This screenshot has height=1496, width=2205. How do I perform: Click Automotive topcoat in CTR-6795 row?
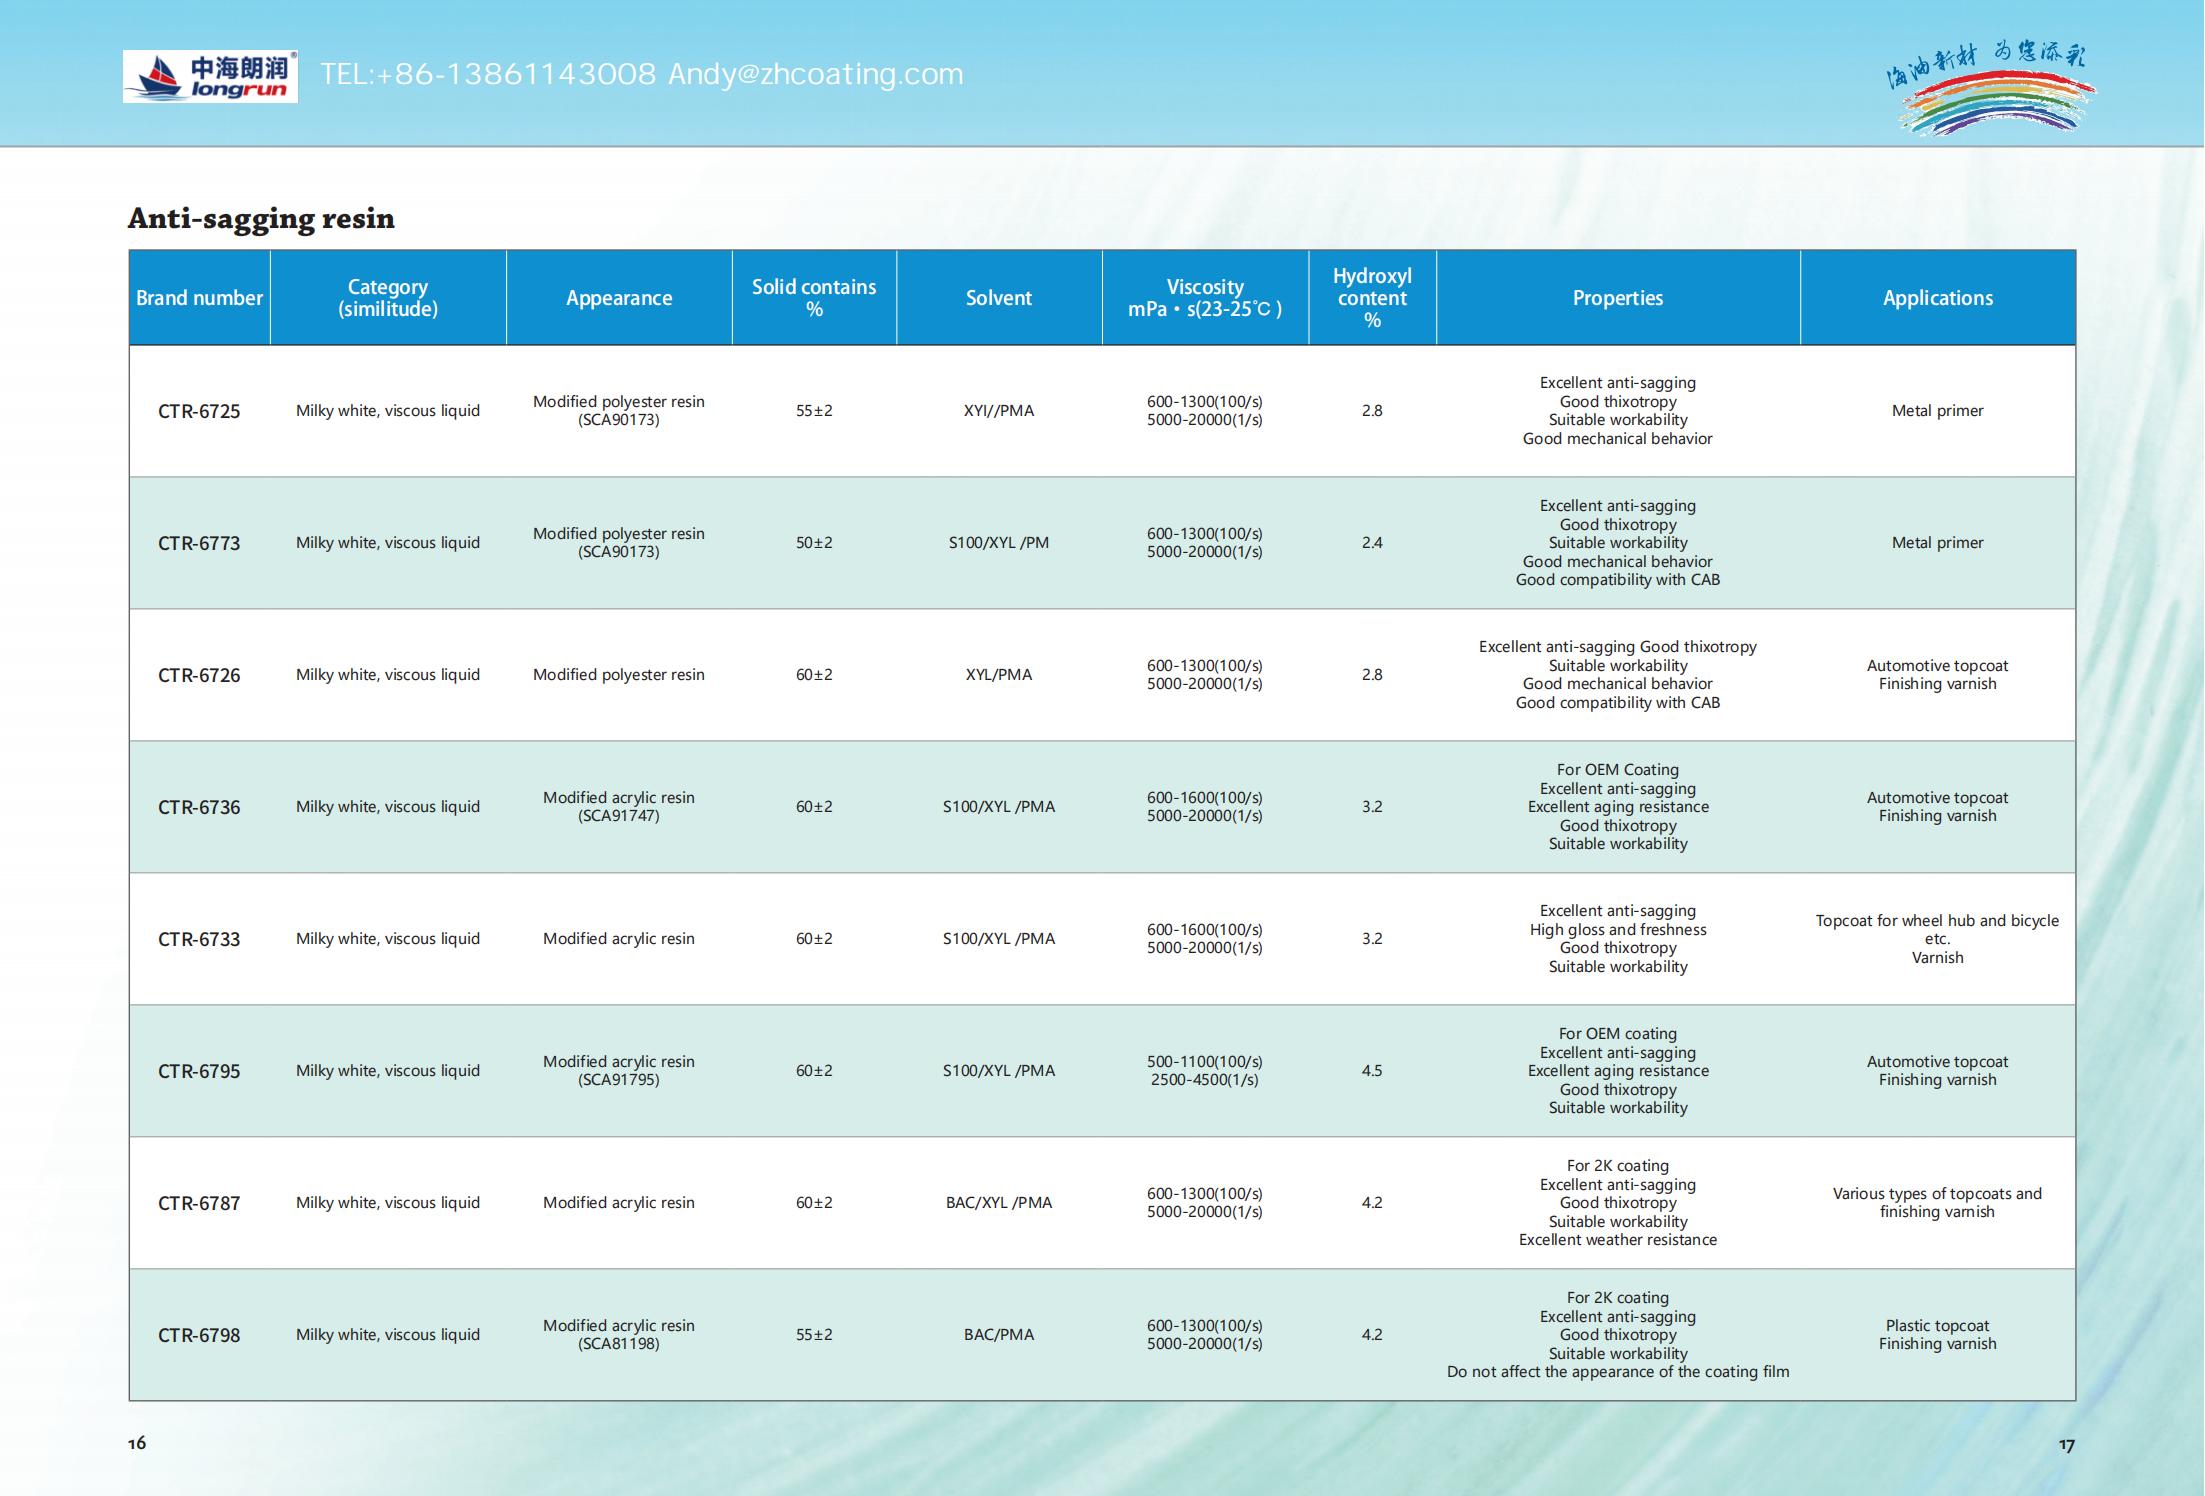1938,1062
